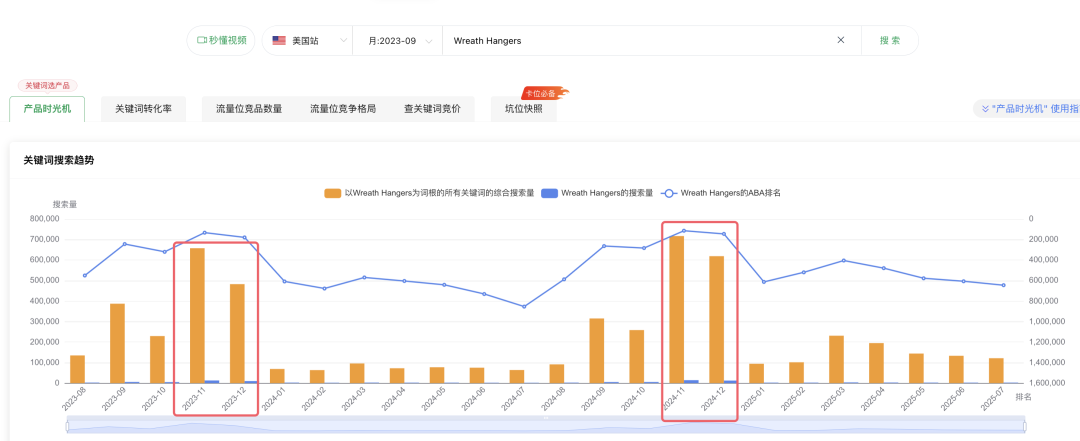Click the orange bar for 2024-11

(676, 309)
